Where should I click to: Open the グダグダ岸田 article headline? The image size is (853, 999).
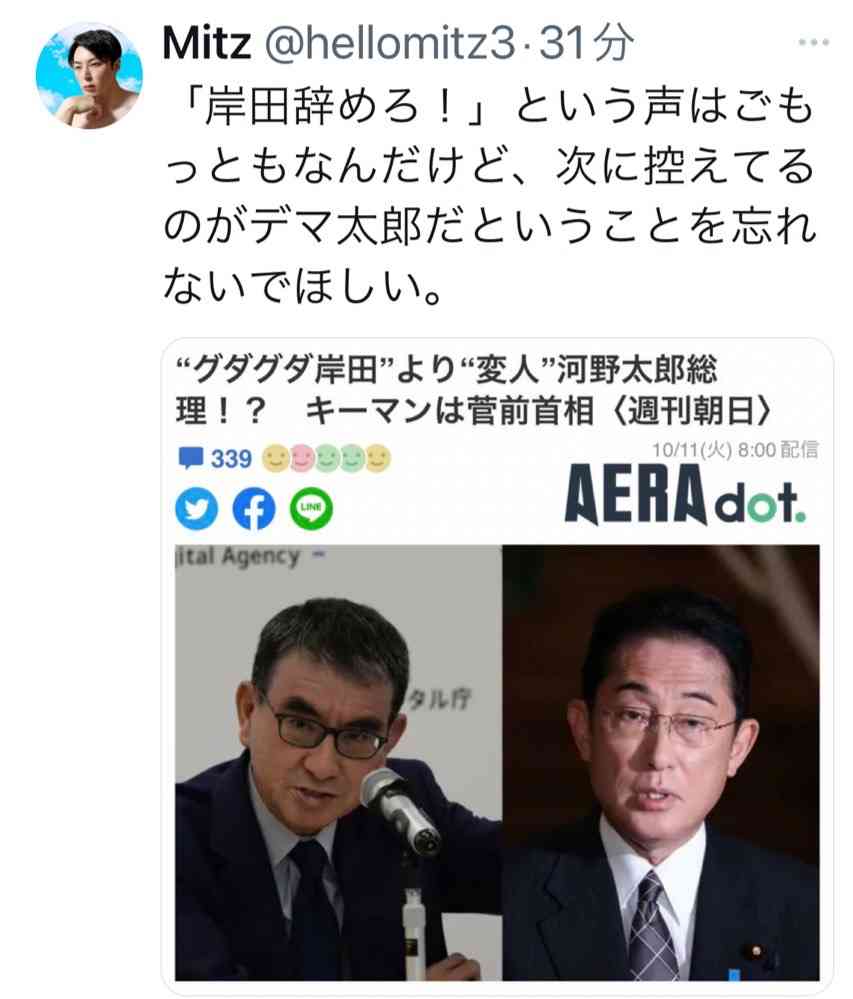(x=475, y=391)
